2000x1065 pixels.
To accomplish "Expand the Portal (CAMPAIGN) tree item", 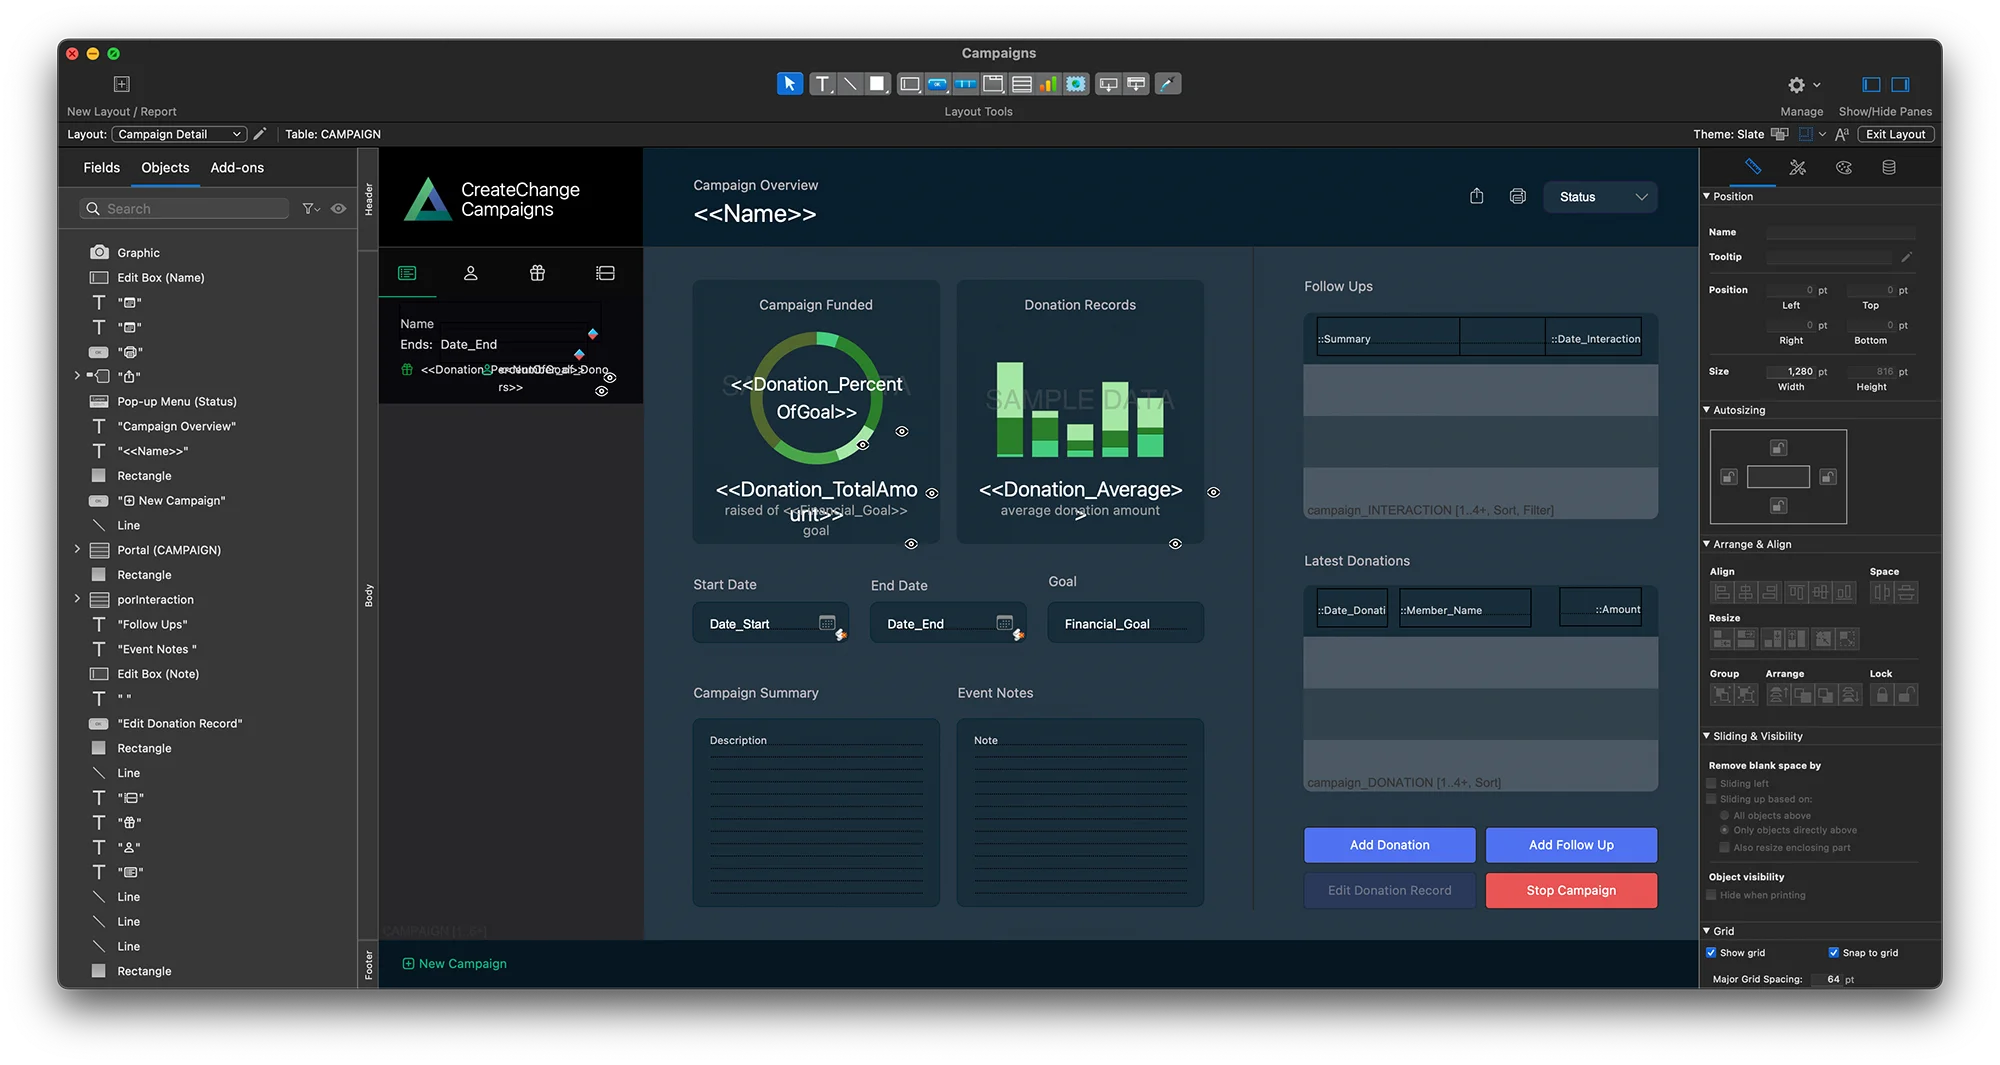I will (x=77, y=550).
